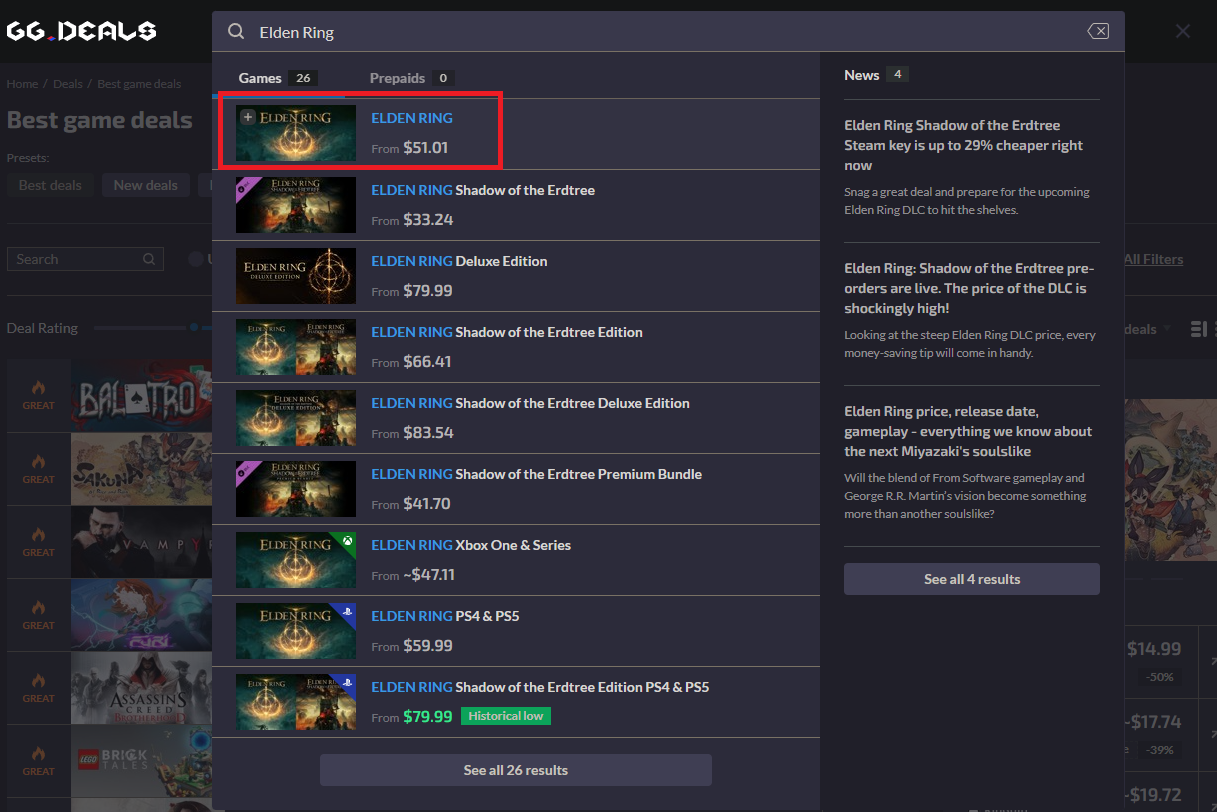The height and width of the screenshot is (812, 1217).
Task: Open Shadow of the Erdtree Edition PS4 & PS5
Action: click(x=516, y=702)
